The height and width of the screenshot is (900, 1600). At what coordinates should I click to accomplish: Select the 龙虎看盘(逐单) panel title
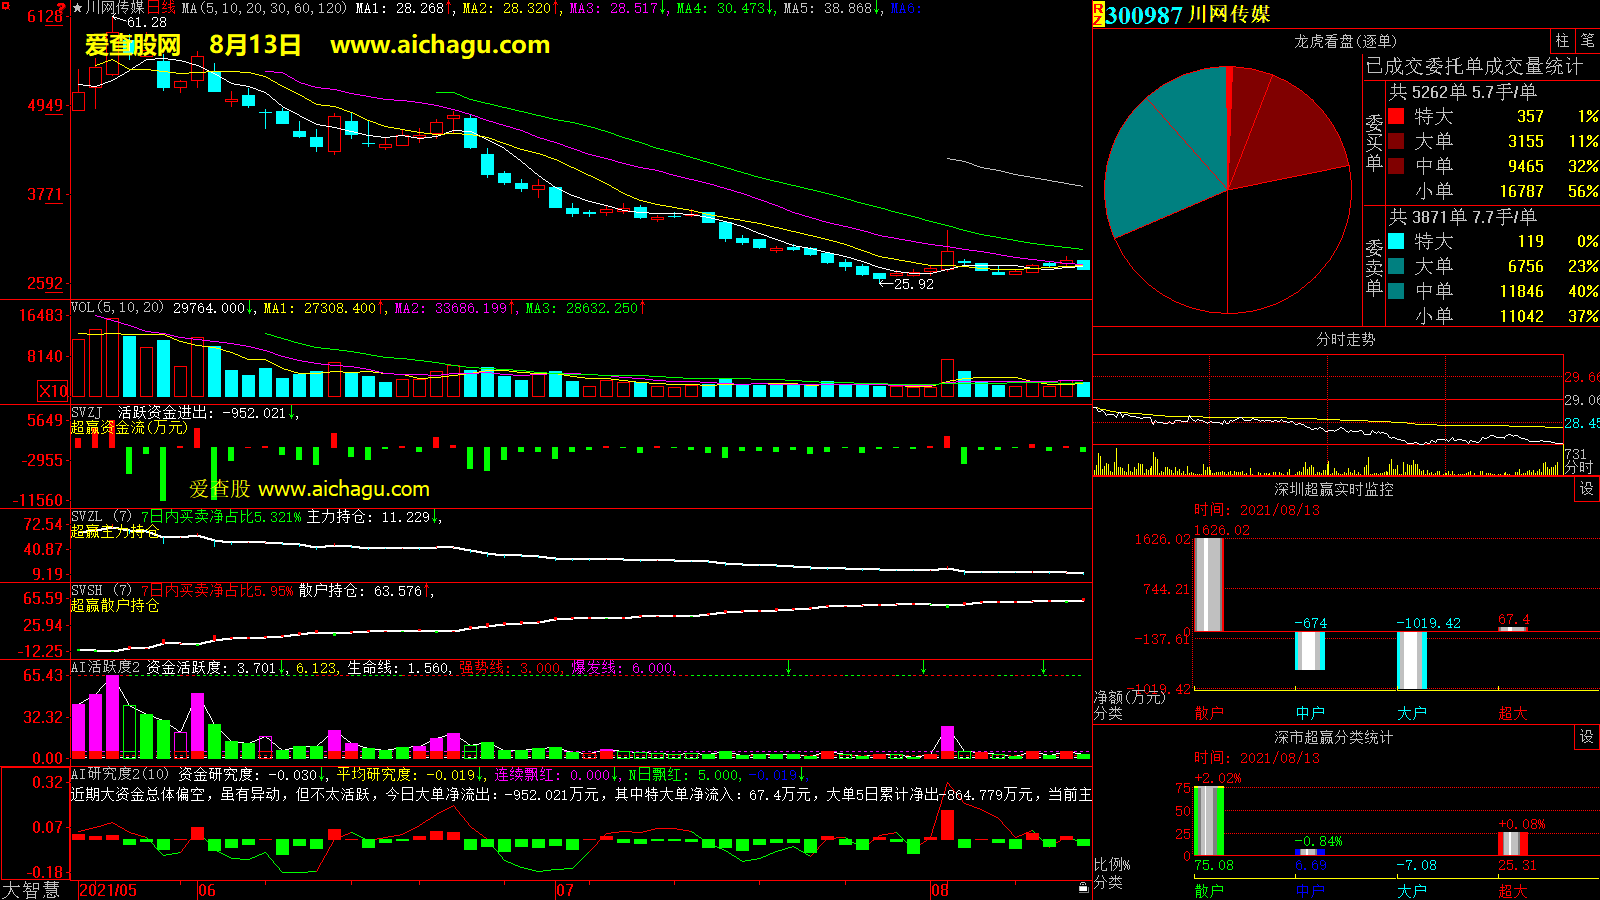[1345, 41]
